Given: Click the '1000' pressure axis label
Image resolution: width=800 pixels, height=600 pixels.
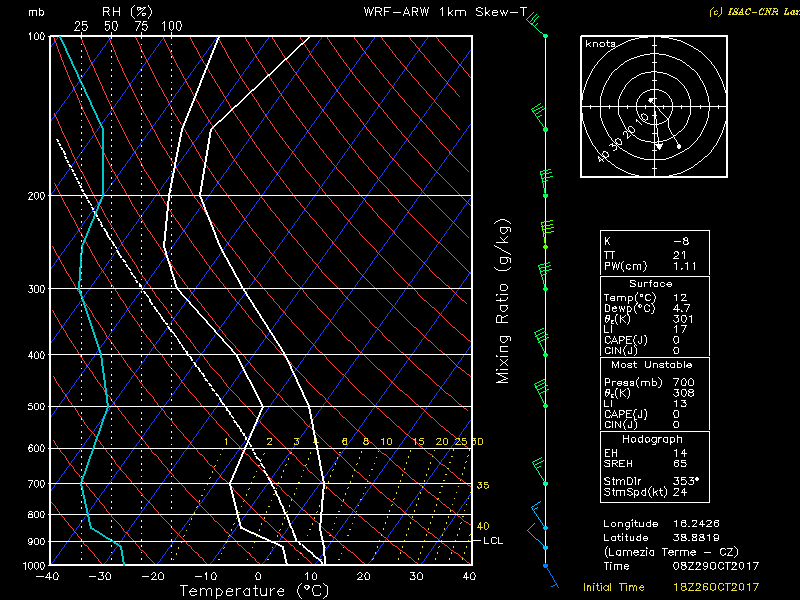Looking at the screenshot, I should (34, 566).
